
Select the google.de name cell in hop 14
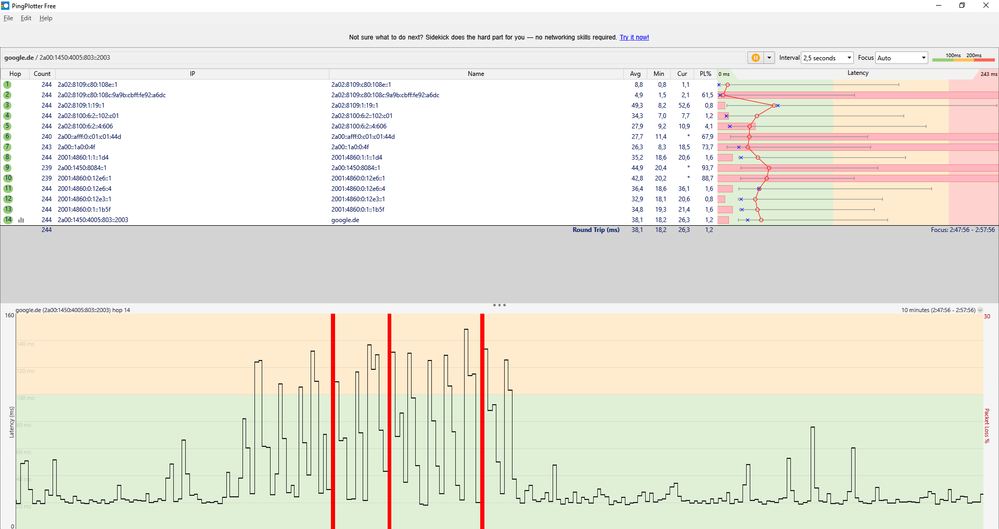click(345, 220)
